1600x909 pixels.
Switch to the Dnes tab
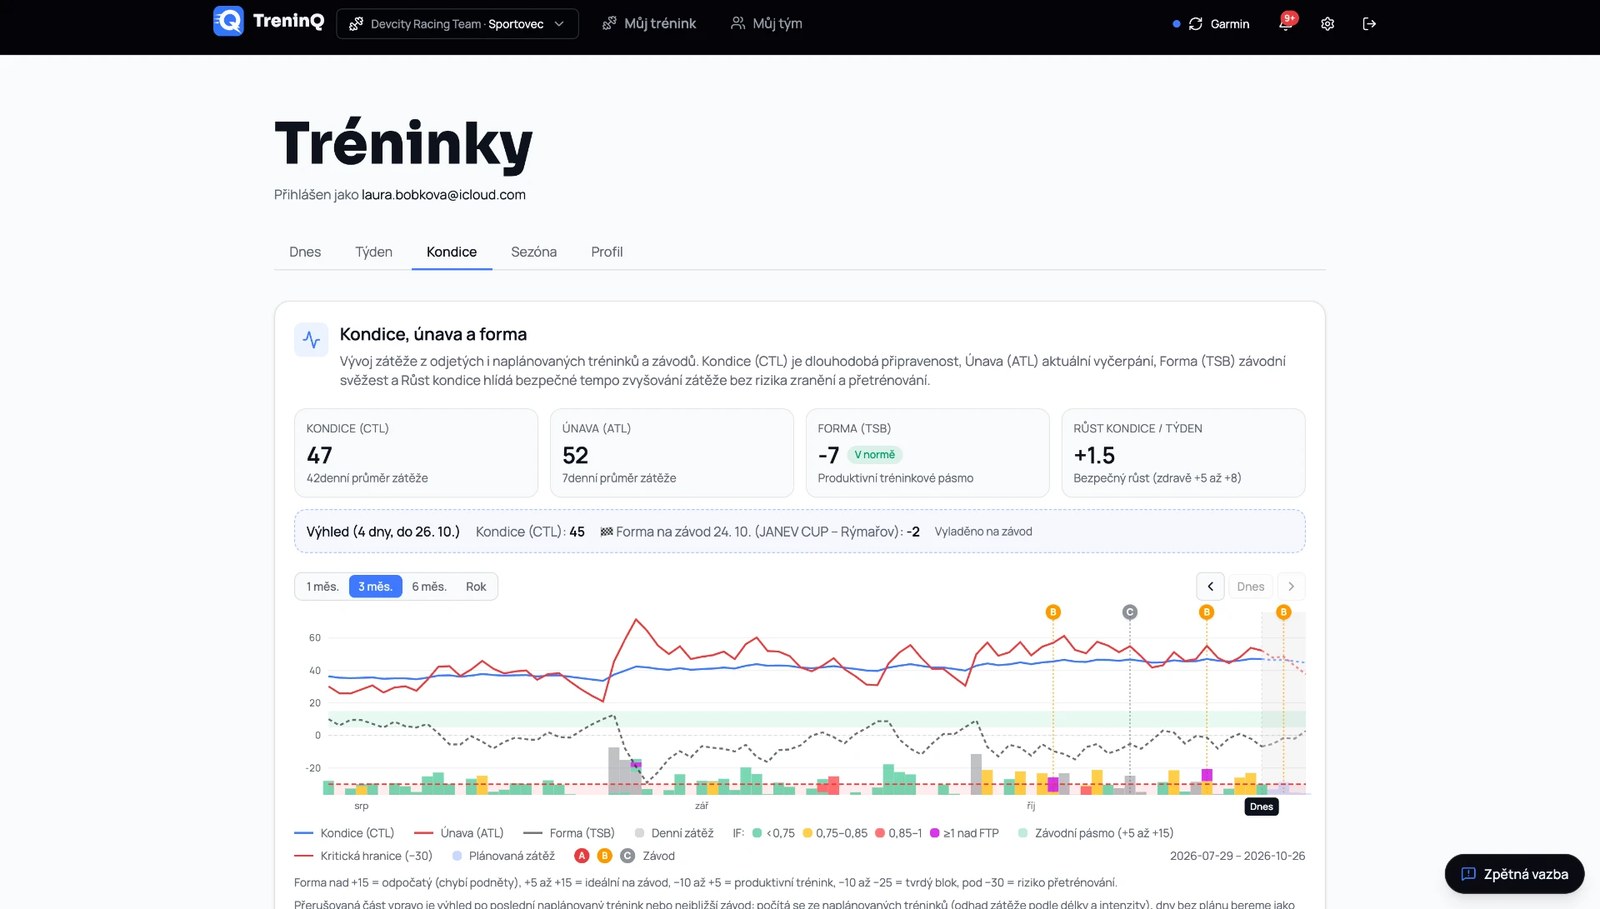tap(305, 252)
